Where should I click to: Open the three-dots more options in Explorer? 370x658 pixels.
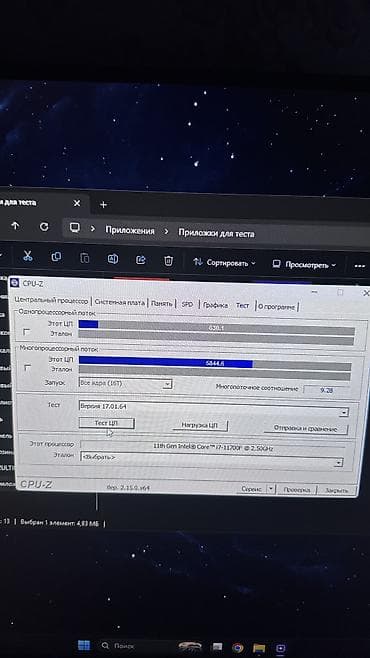click(x=360, y=266)
